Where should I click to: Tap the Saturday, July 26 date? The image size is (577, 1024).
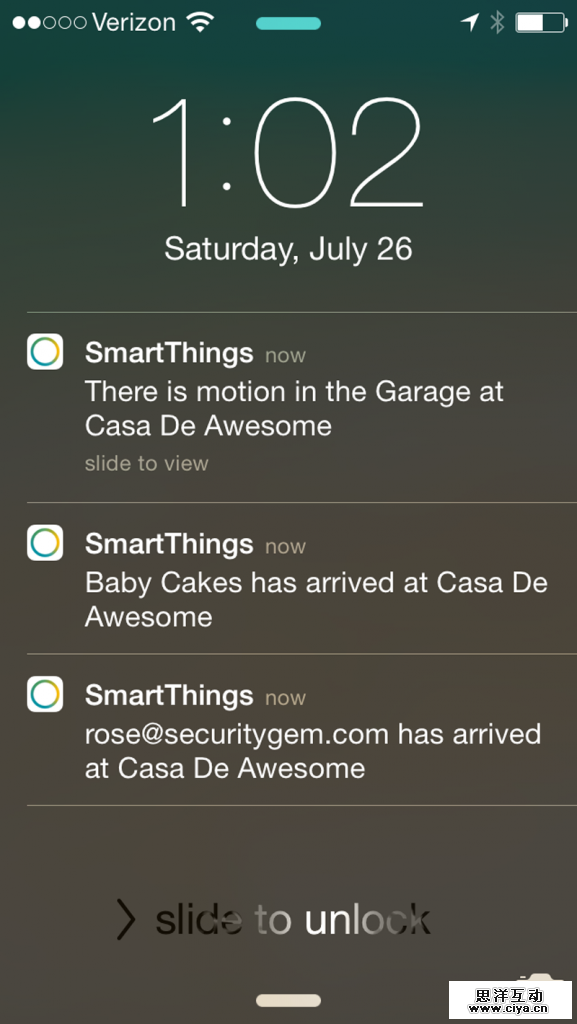[288, 249]
